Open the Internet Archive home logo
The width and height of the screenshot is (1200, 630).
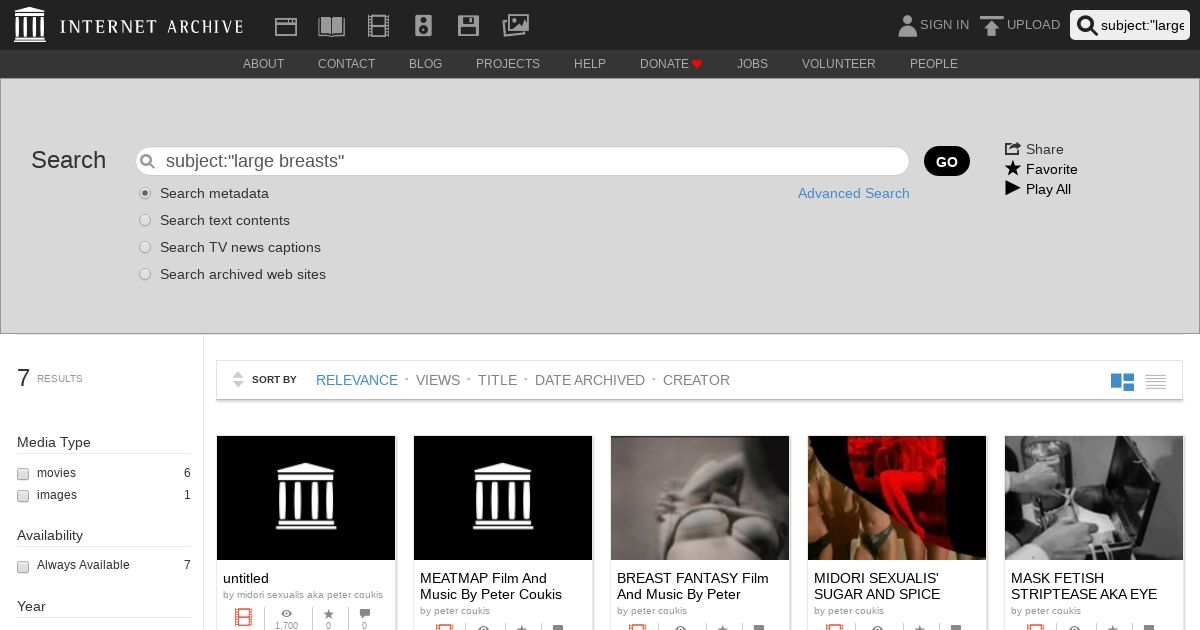129,25
